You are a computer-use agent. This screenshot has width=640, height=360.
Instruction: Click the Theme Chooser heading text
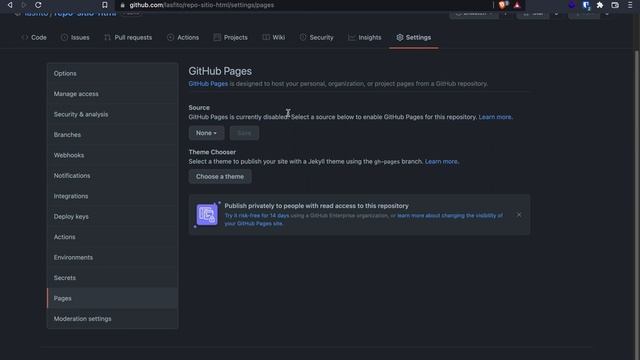212,152
